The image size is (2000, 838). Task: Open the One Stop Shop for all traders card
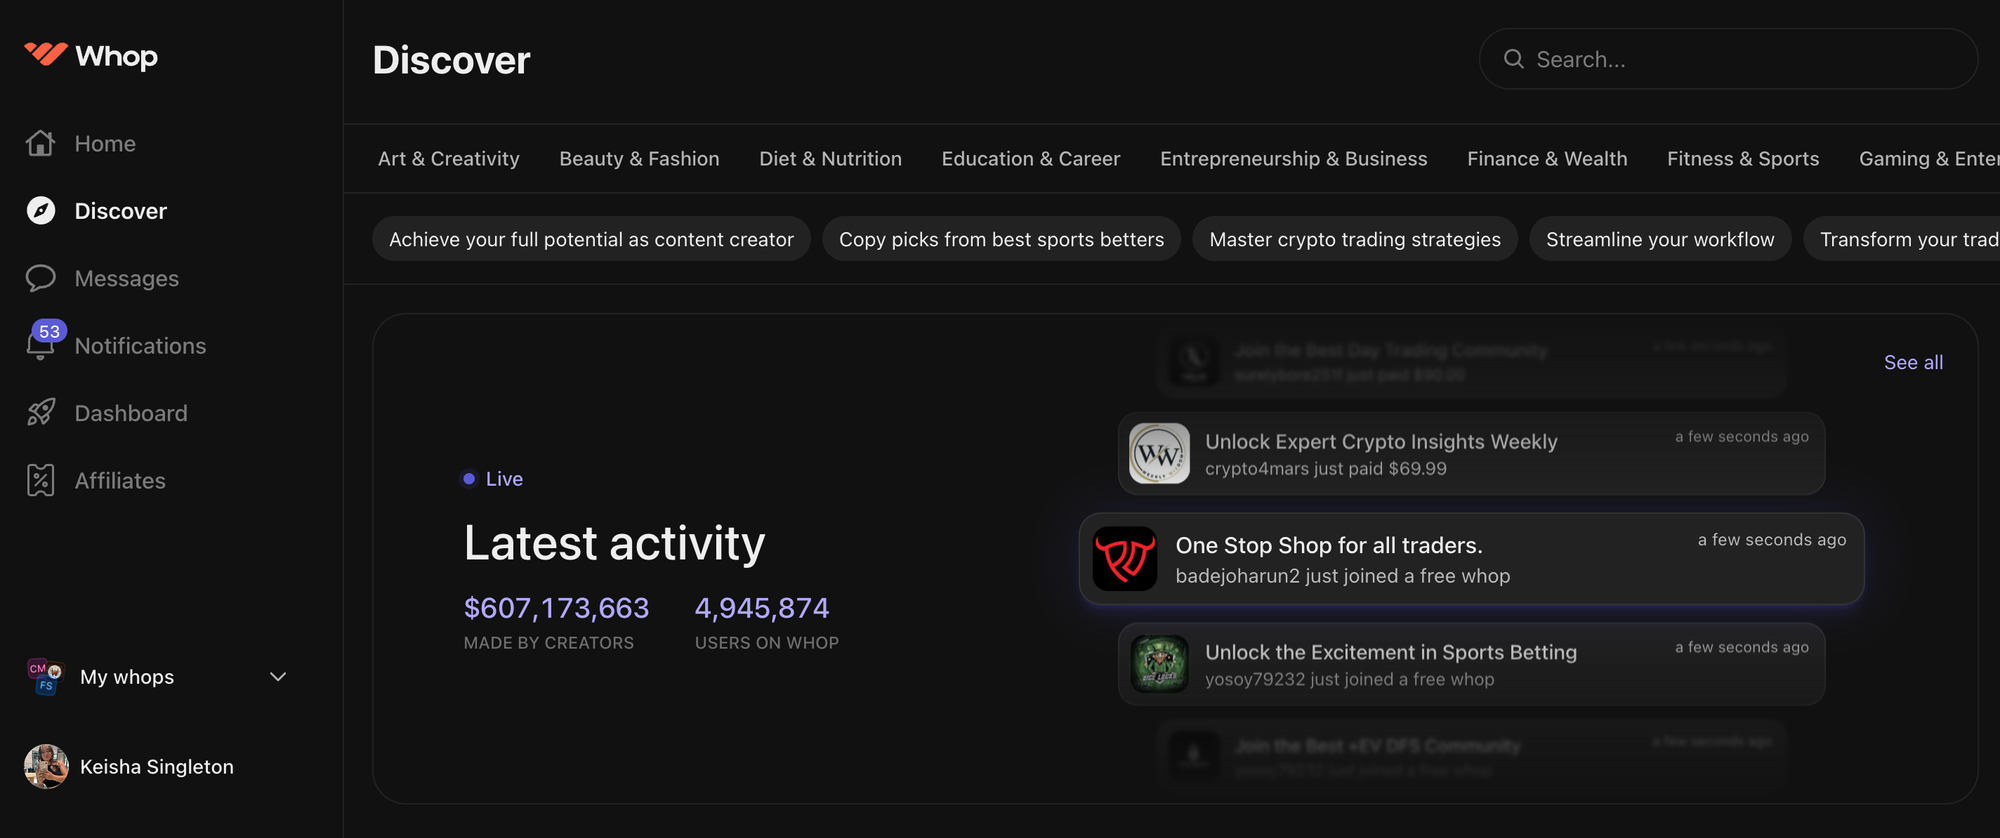tap(1470, 559)
